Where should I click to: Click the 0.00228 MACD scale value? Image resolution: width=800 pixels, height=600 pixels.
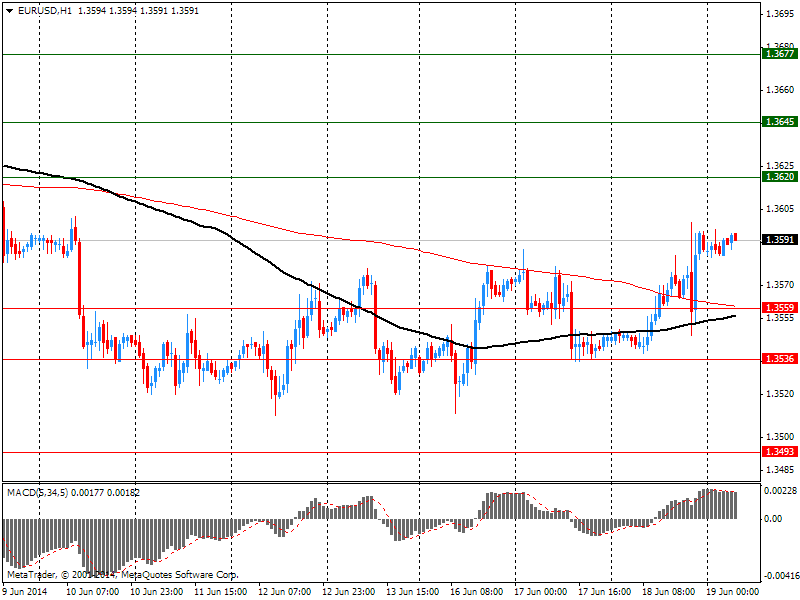point(780,491)
